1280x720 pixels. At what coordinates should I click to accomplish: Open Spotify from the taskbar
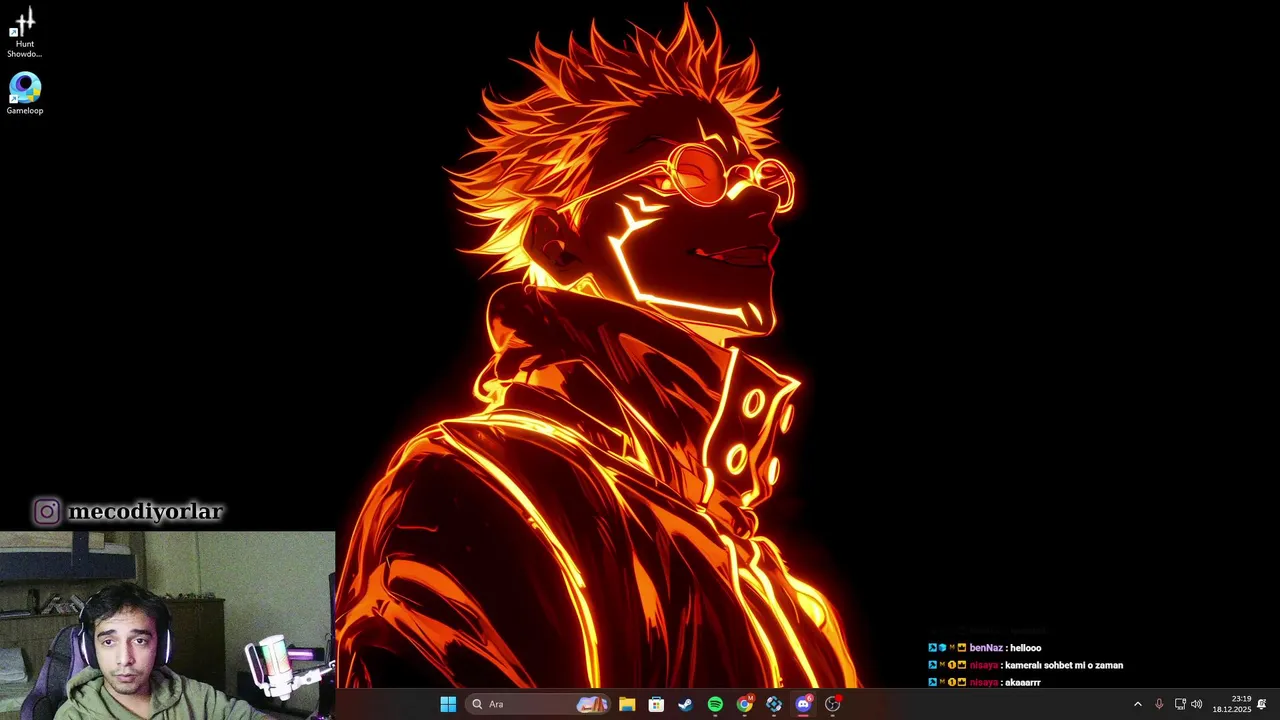tap(715, 704)
